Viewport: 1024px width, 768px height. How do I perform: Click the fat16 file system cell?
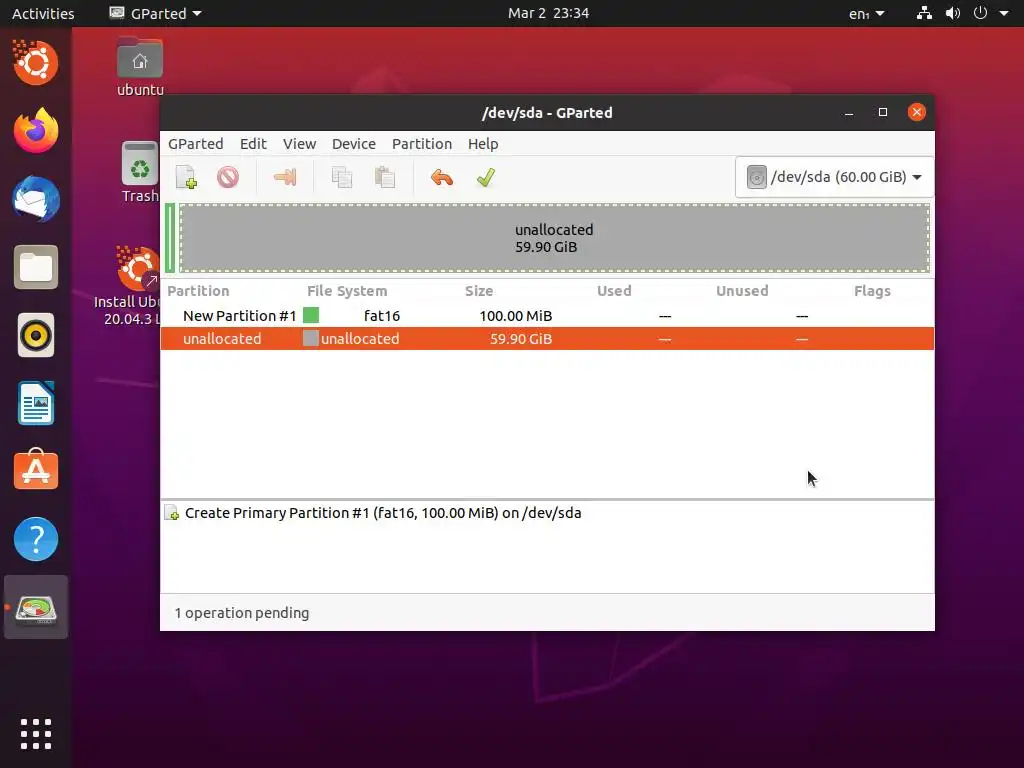[x=382, y=316]
